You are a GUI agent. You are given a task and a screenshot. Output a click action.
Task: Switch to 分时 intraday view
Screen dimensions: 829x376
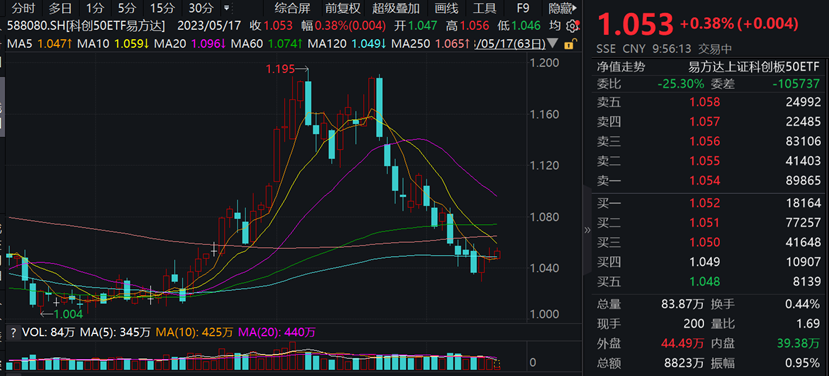23,8
